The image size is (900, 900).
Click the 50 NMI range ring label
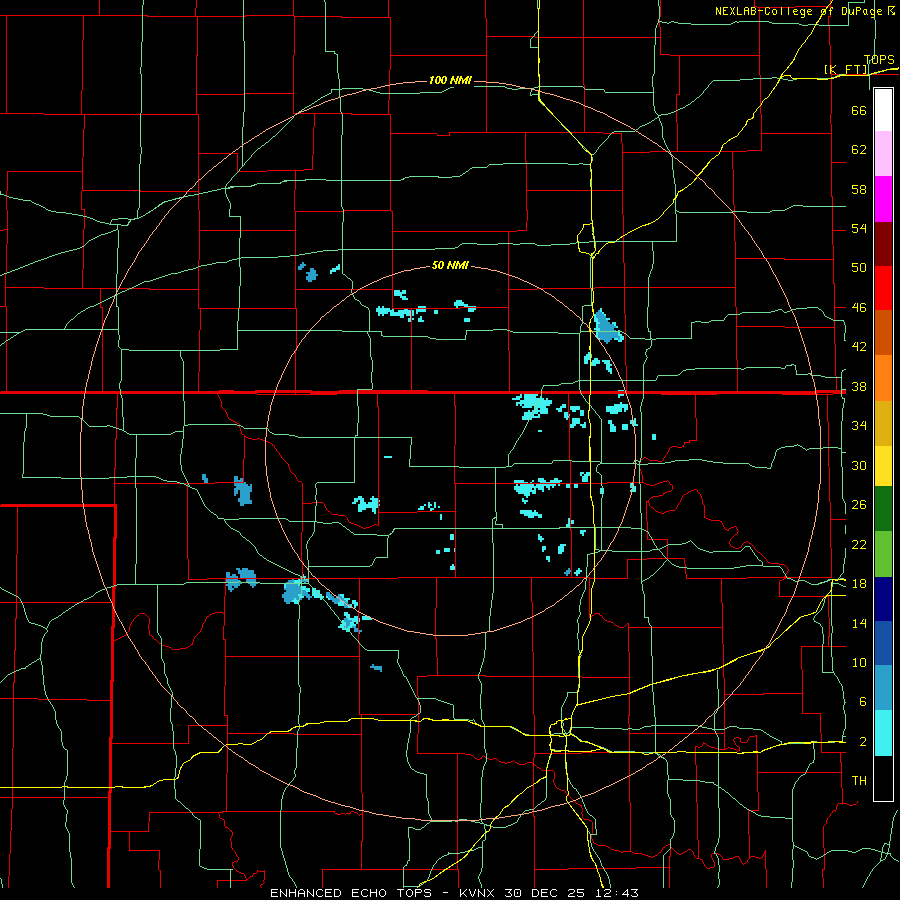[x=450, y=265]
